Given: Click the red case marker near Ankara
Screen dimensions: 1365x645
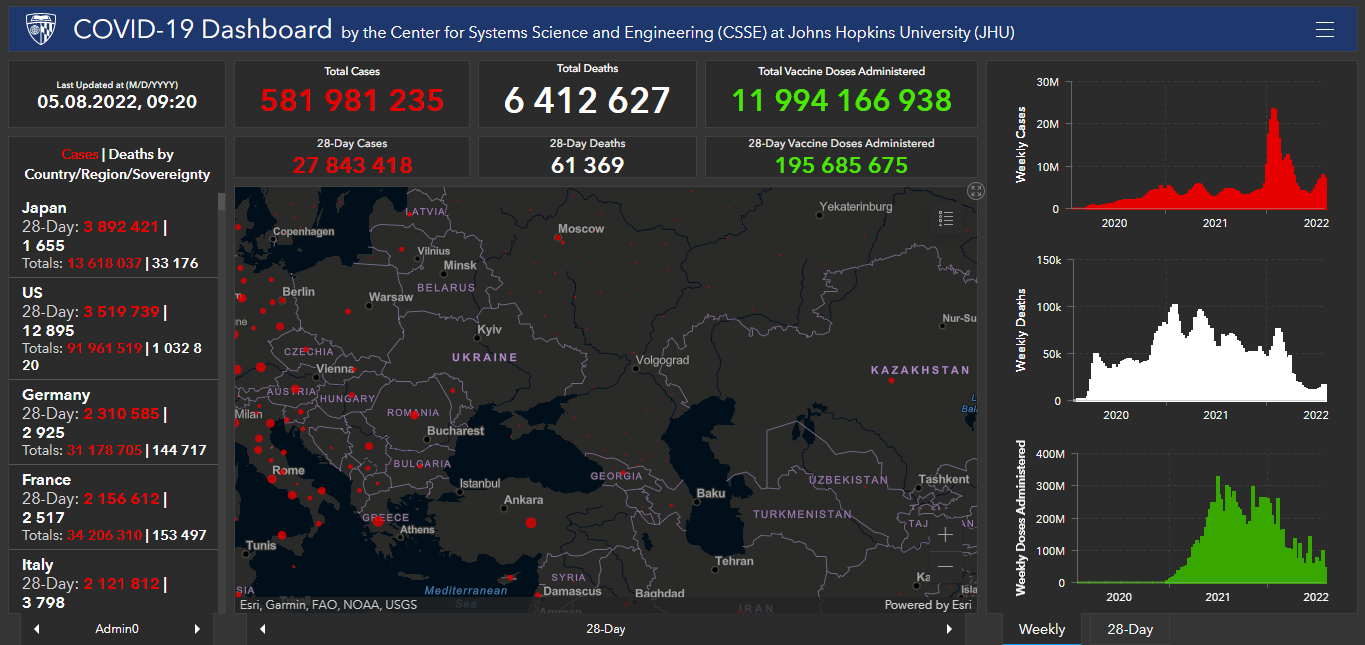Looking at the screenshot, I should click(x=530, y=522).
